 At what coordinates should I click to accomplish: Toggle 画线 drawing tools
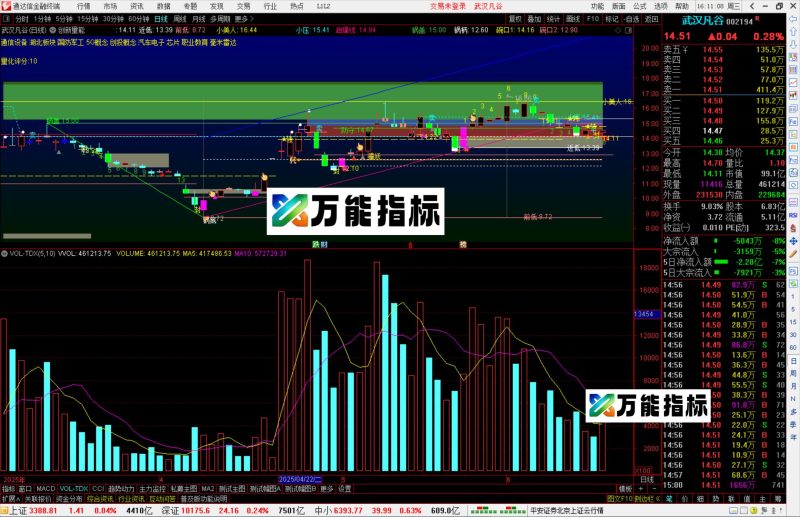pos(573,19)
